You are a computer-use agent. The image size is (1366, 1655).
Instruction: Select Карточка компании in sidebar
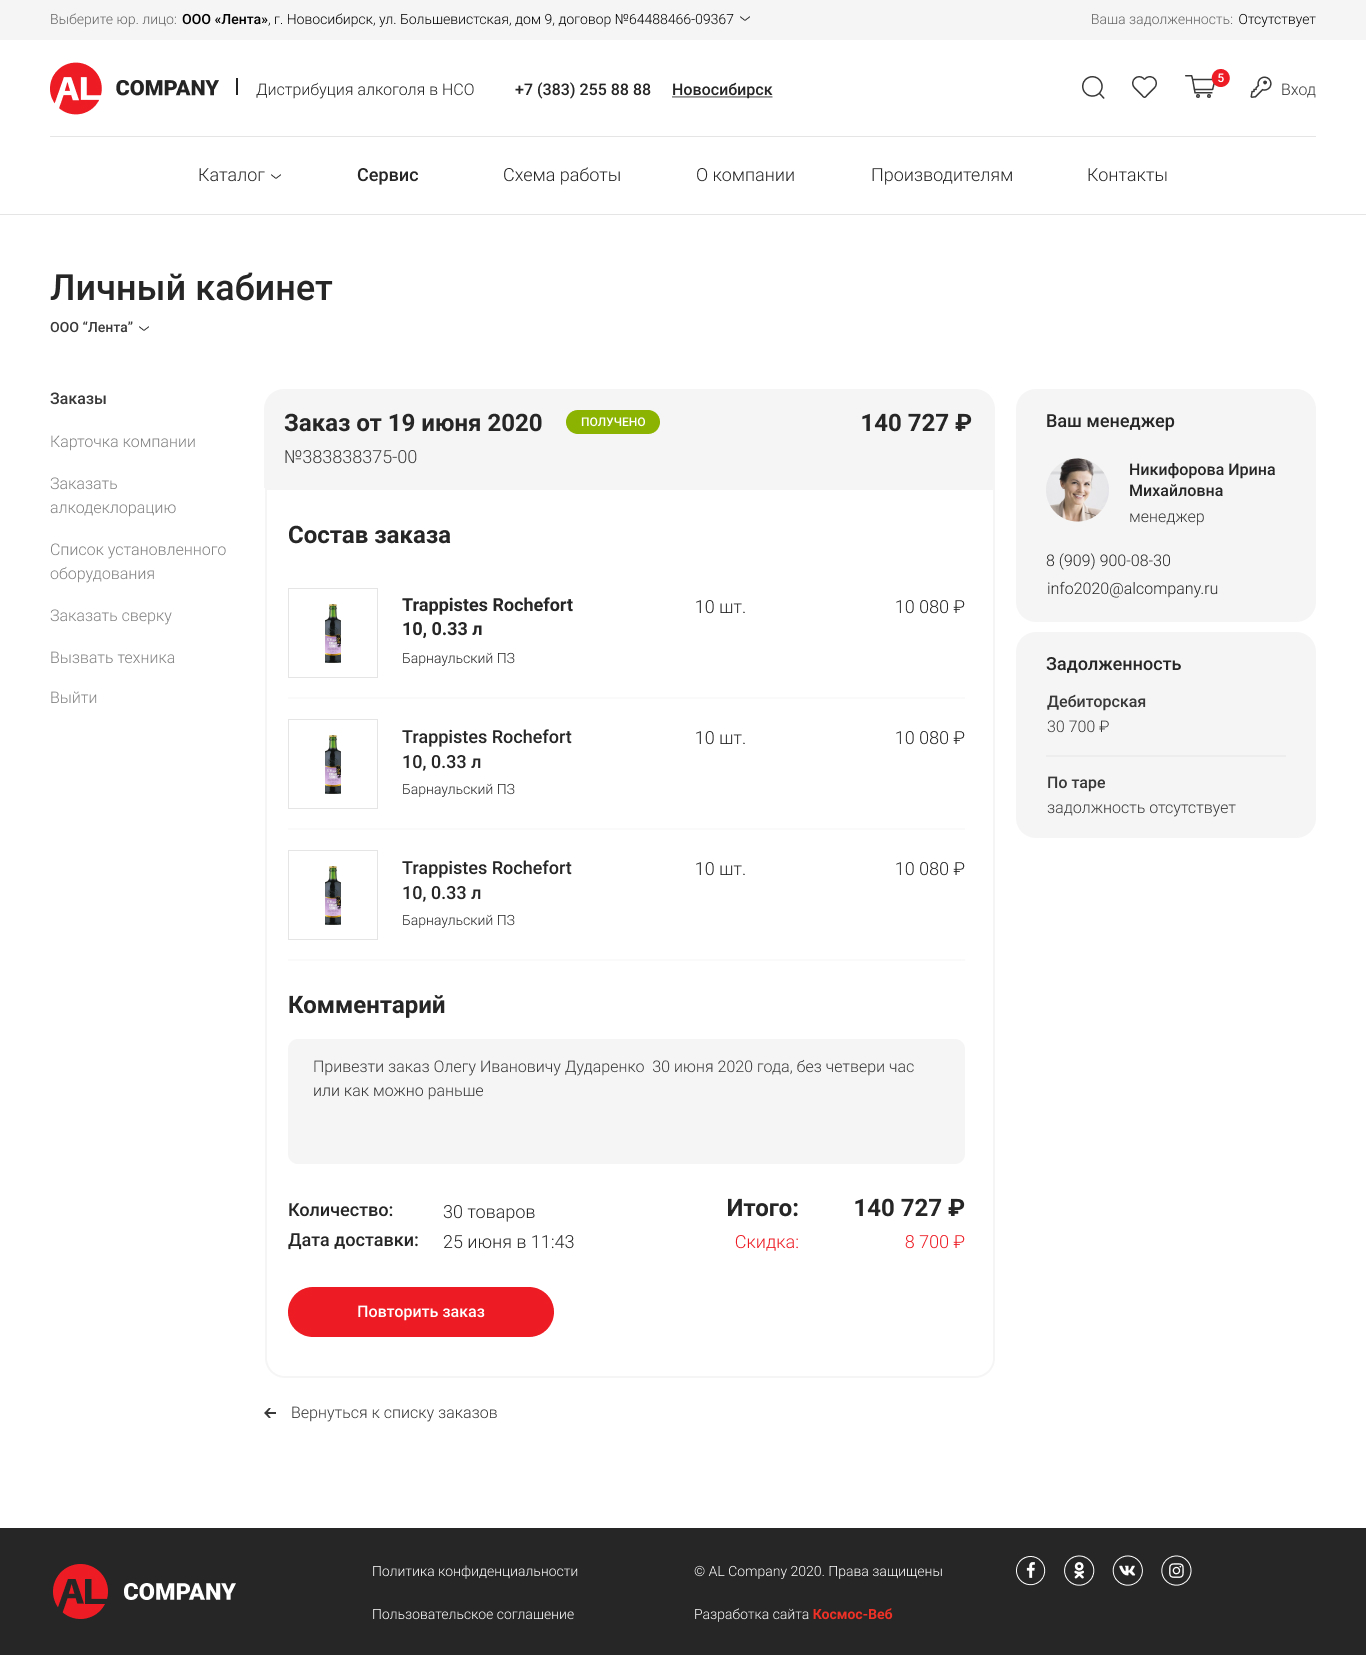pyautogui.click(x=123, y=442)
